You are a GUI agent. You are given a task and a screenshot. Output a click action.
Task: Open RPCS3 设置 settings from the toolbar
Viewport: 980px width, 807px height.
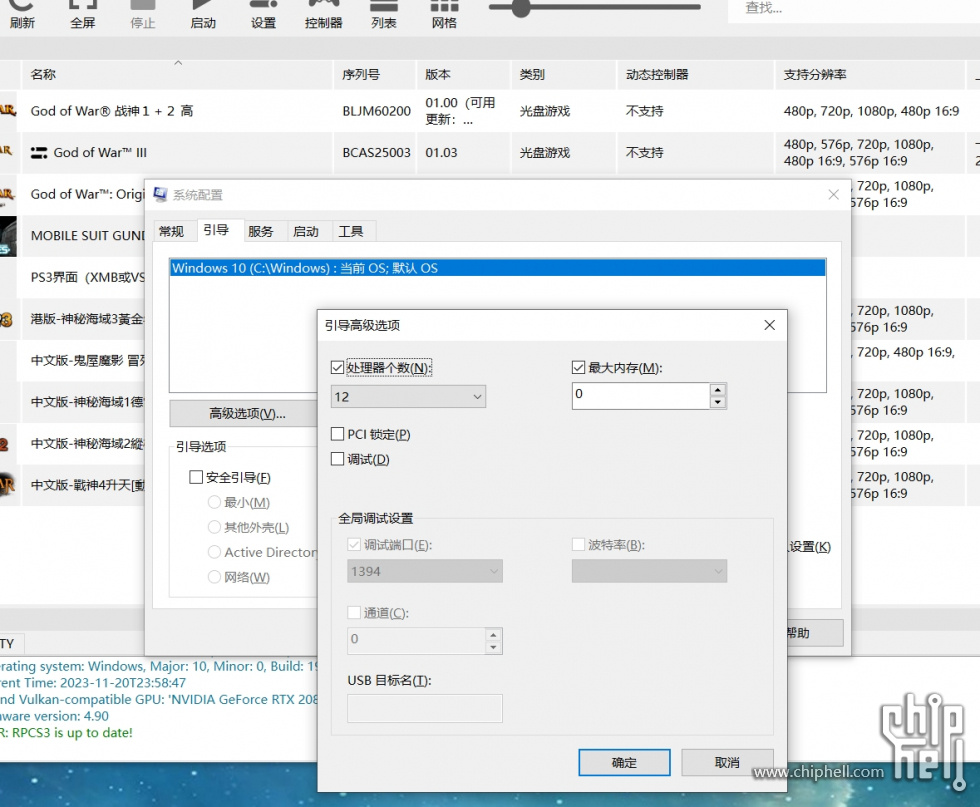(263, 15)
